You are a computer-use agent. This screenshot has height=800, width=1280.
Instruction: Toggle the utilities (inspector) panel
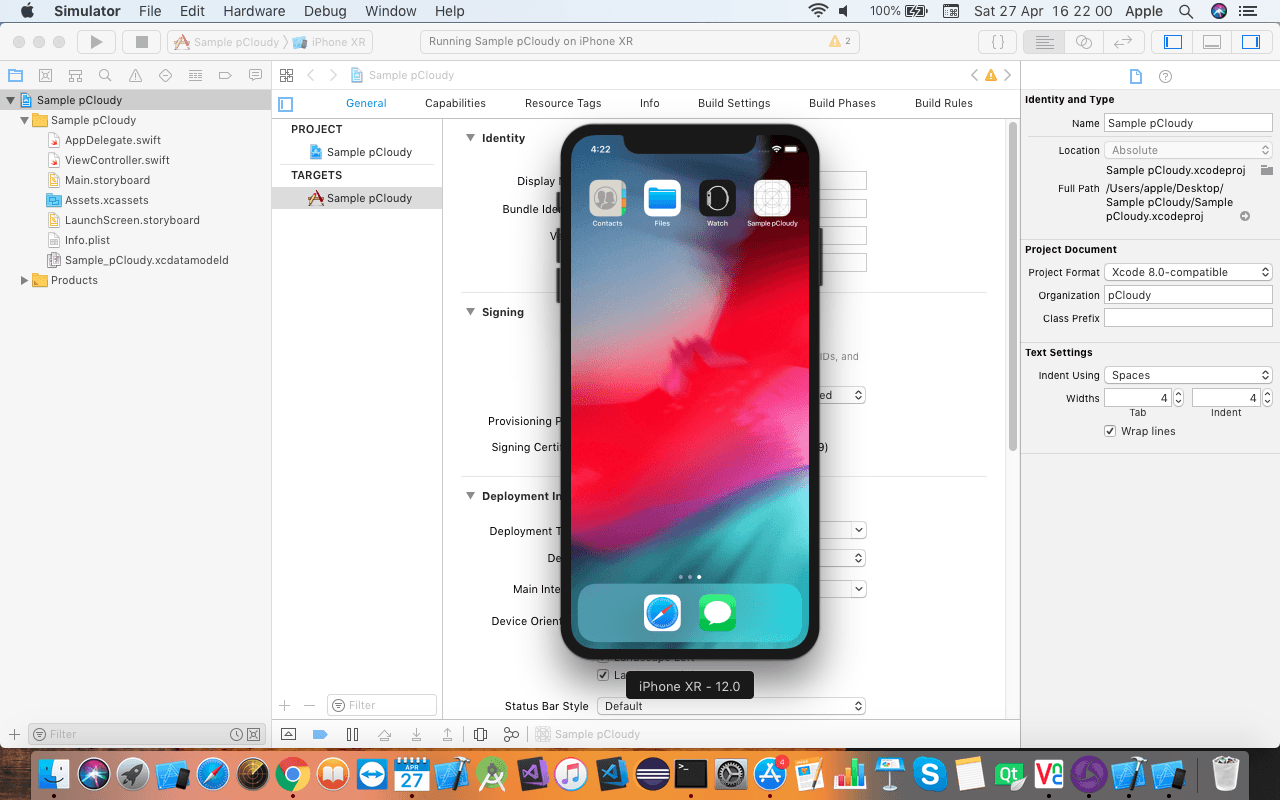click(1250, 42)
